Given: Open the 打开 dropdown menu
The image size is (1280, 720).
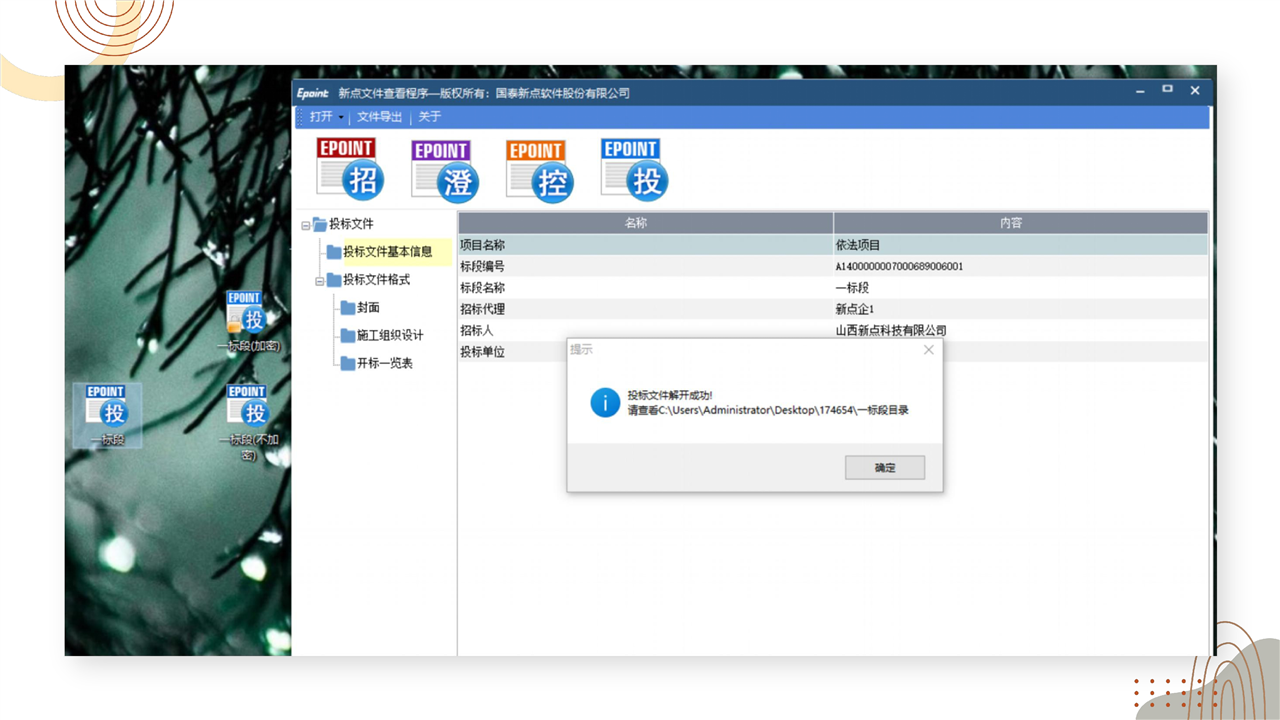Looking at the screenshot, I should point(326,117).
